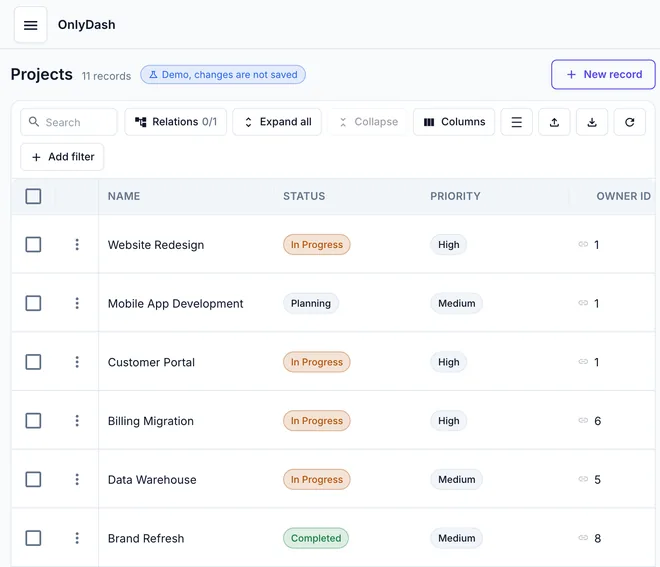Click the Billing Migration name cell
The image size is (660, 567).
pos(151,421)
